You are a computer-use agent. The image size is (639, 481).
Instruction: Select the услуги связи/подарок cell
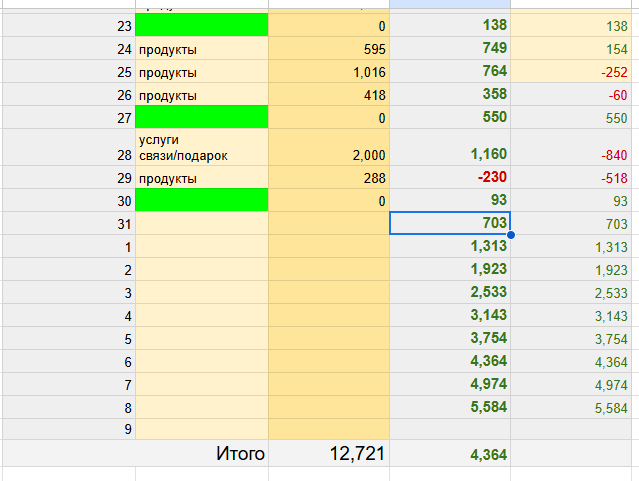pyautogui.click(x=202, y=147)
